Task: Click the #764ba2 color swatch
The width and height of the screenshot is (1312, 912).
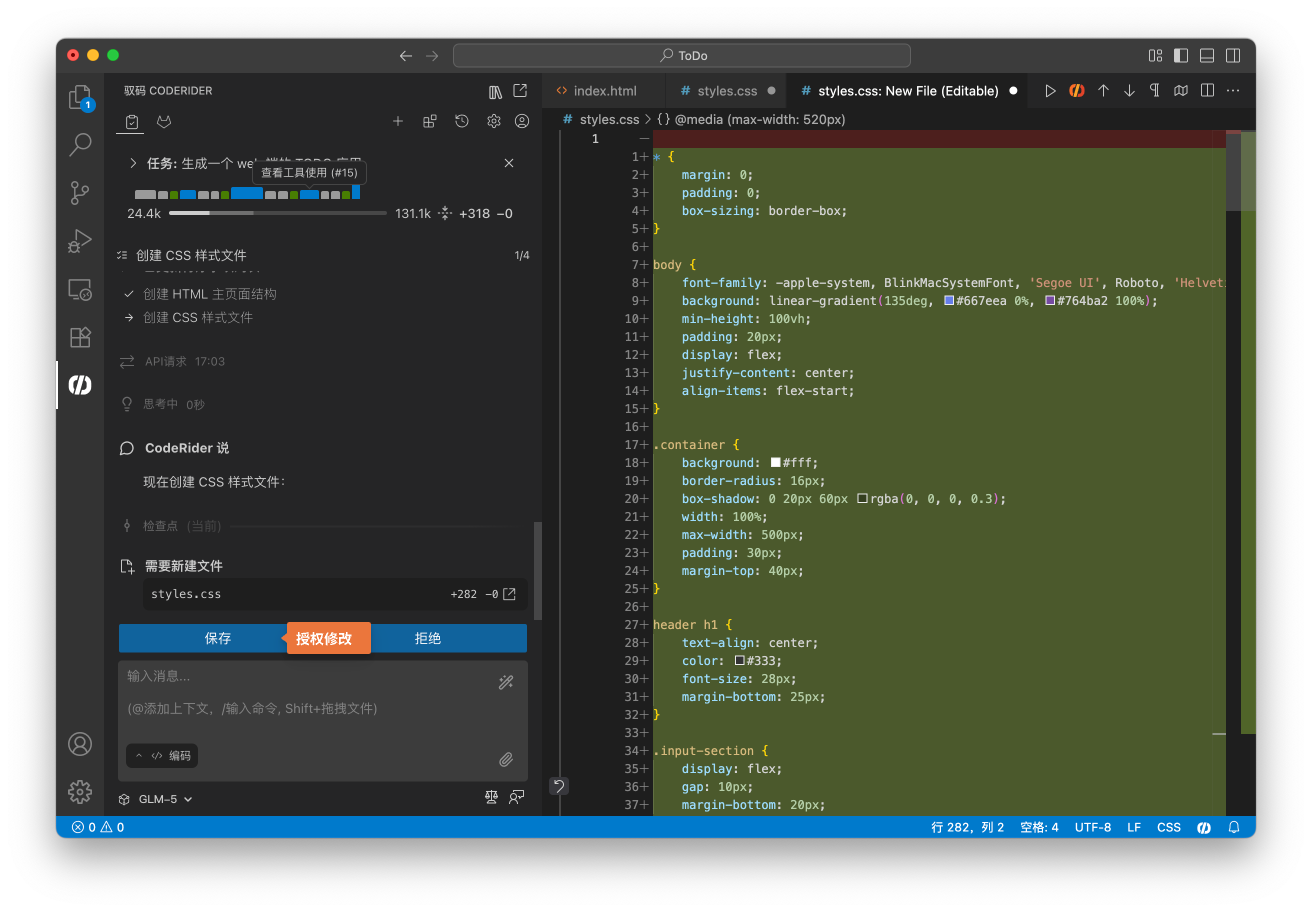Action: [x=1050, y=301]
